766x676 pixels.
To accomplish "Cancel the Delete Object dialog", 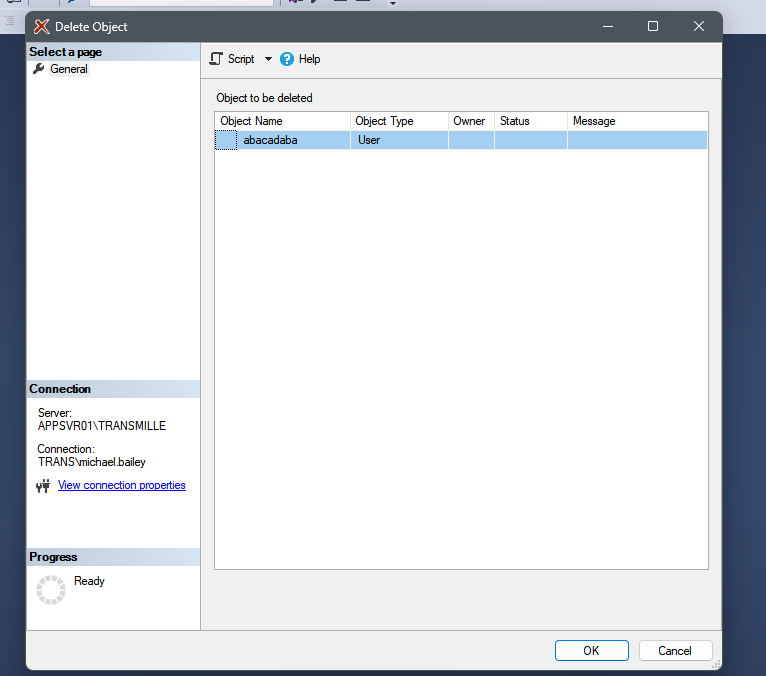I will coord(675,651).
